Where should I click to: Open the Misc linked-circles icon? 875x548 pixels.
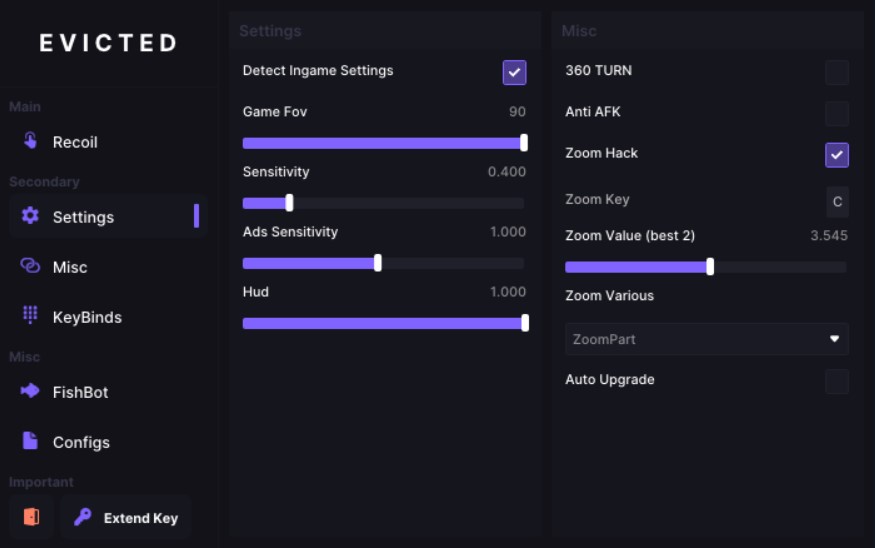coord(30,266)
